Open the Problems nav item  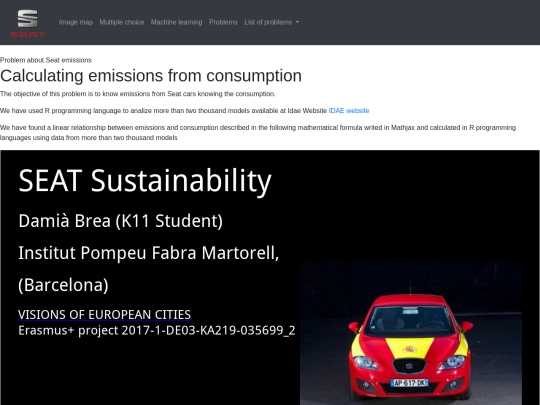(x=223, y=22)
